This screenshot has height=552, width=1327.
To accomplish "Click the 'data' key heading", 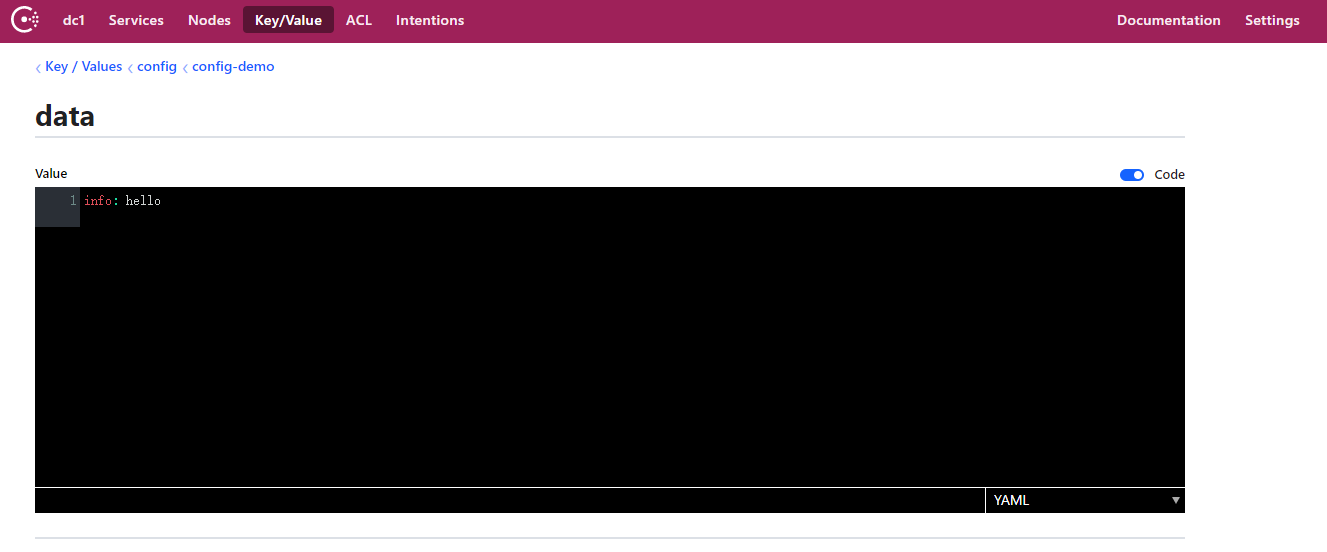I will 65,116.
